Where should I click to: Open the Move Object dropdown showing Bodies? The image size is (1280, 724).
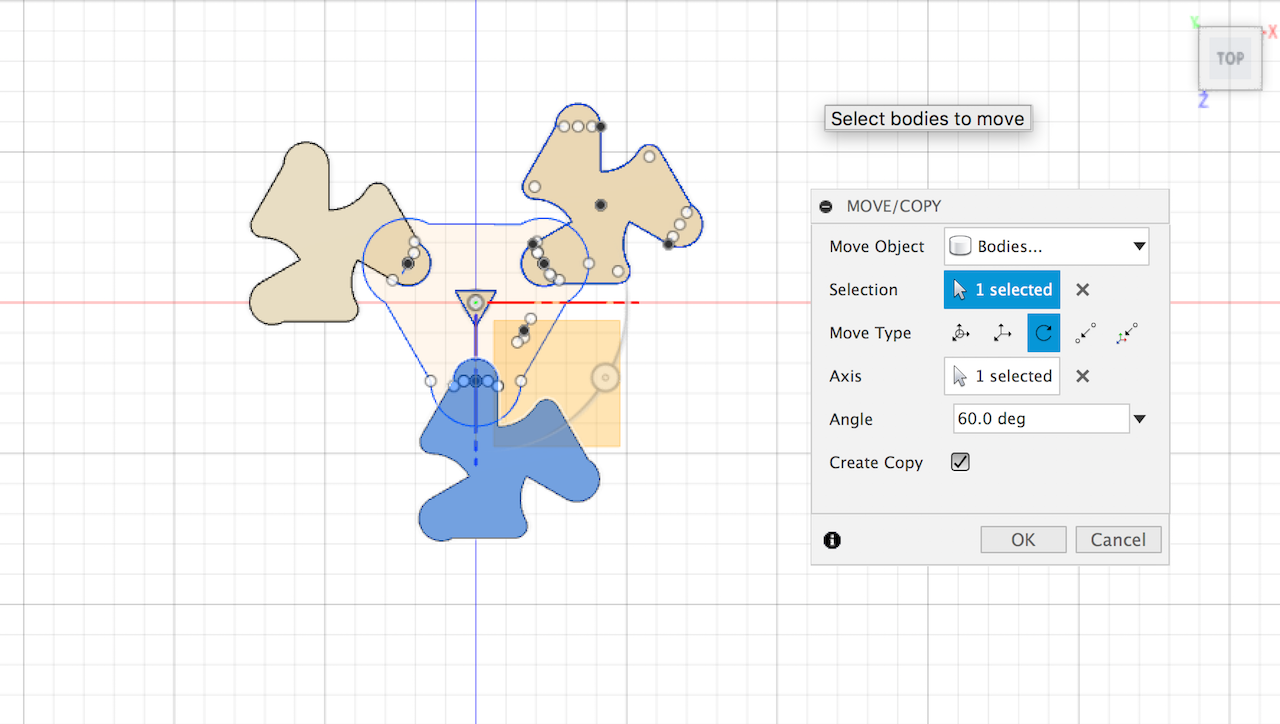coord(1046,246)
